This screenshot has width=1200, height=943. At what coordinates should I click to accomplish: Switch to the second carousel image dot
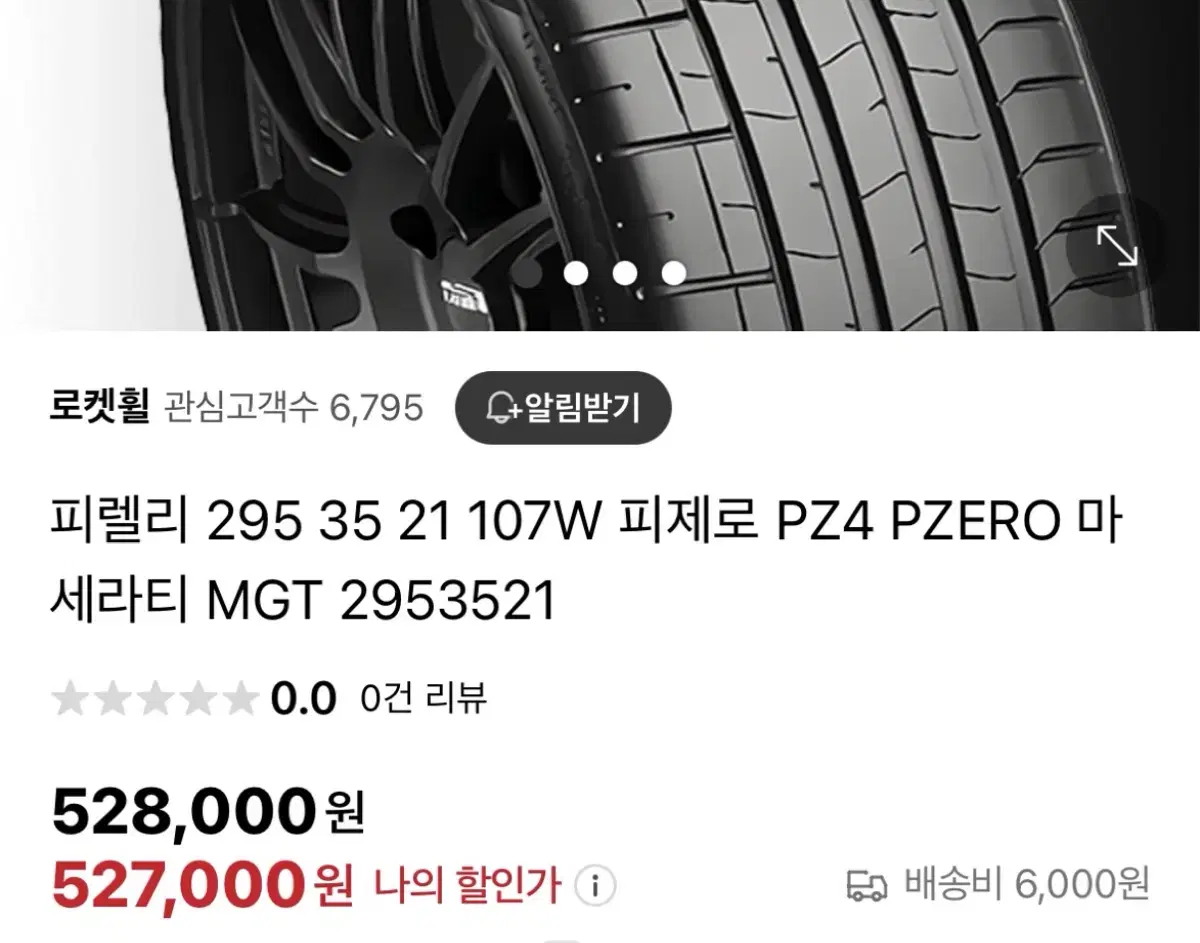(576, 273)
